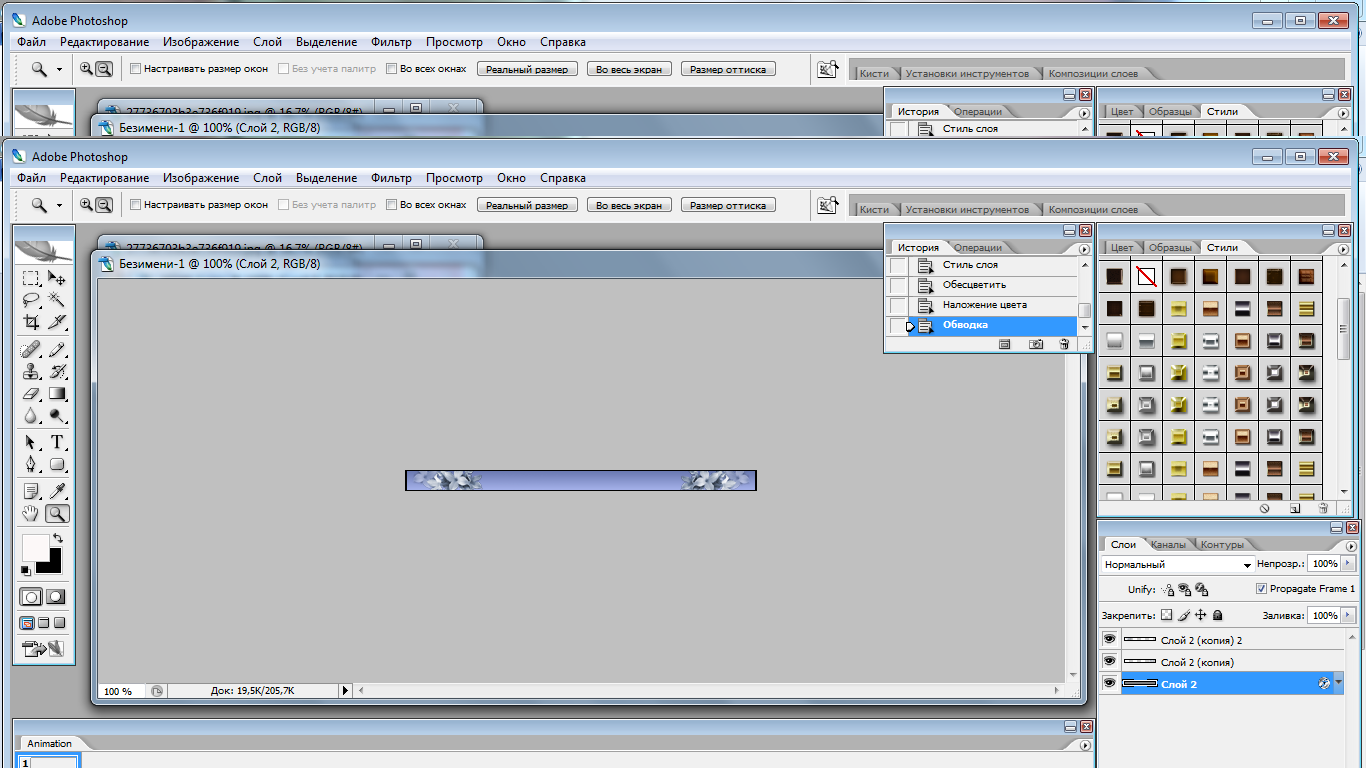Select the Notes tool
The image size is (1366, 768).
point(31,491)
